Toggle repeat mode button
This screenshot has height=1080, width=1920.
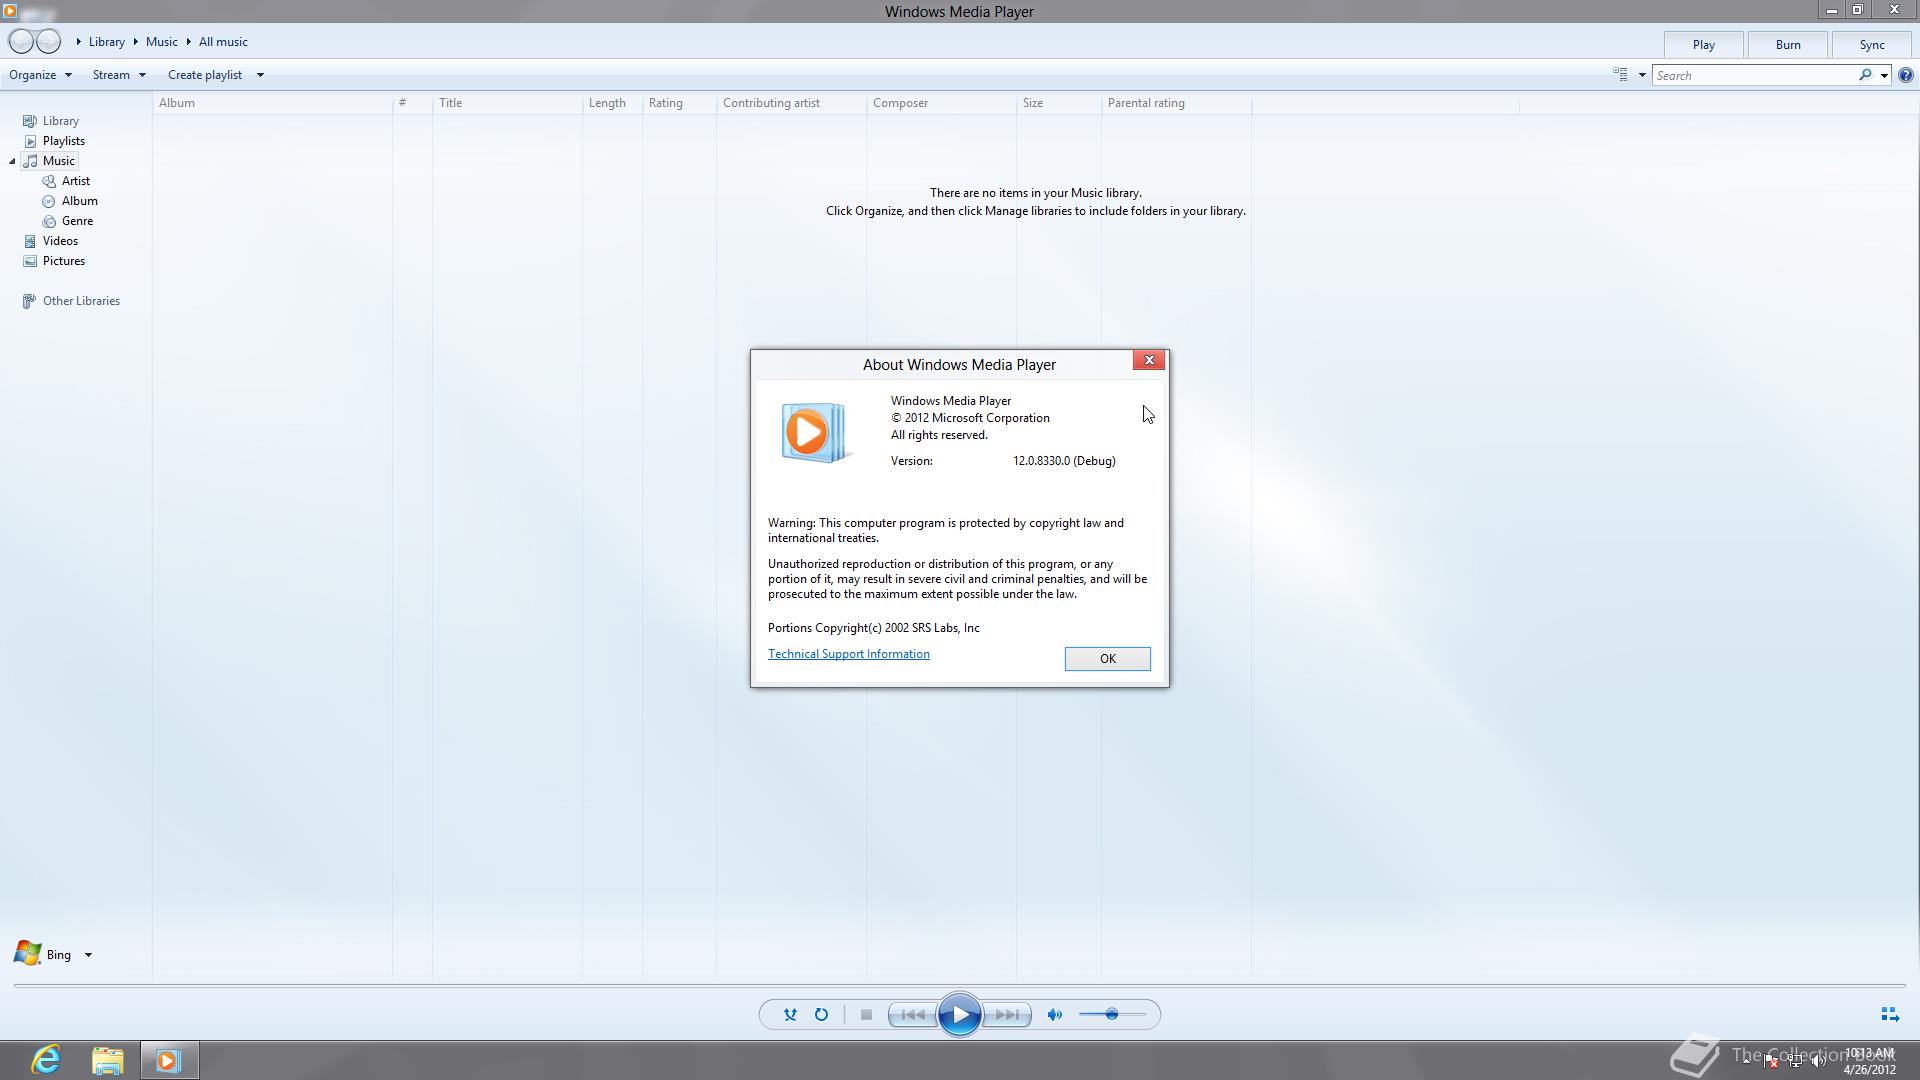pyautogui.click(x=821, y=1015)
